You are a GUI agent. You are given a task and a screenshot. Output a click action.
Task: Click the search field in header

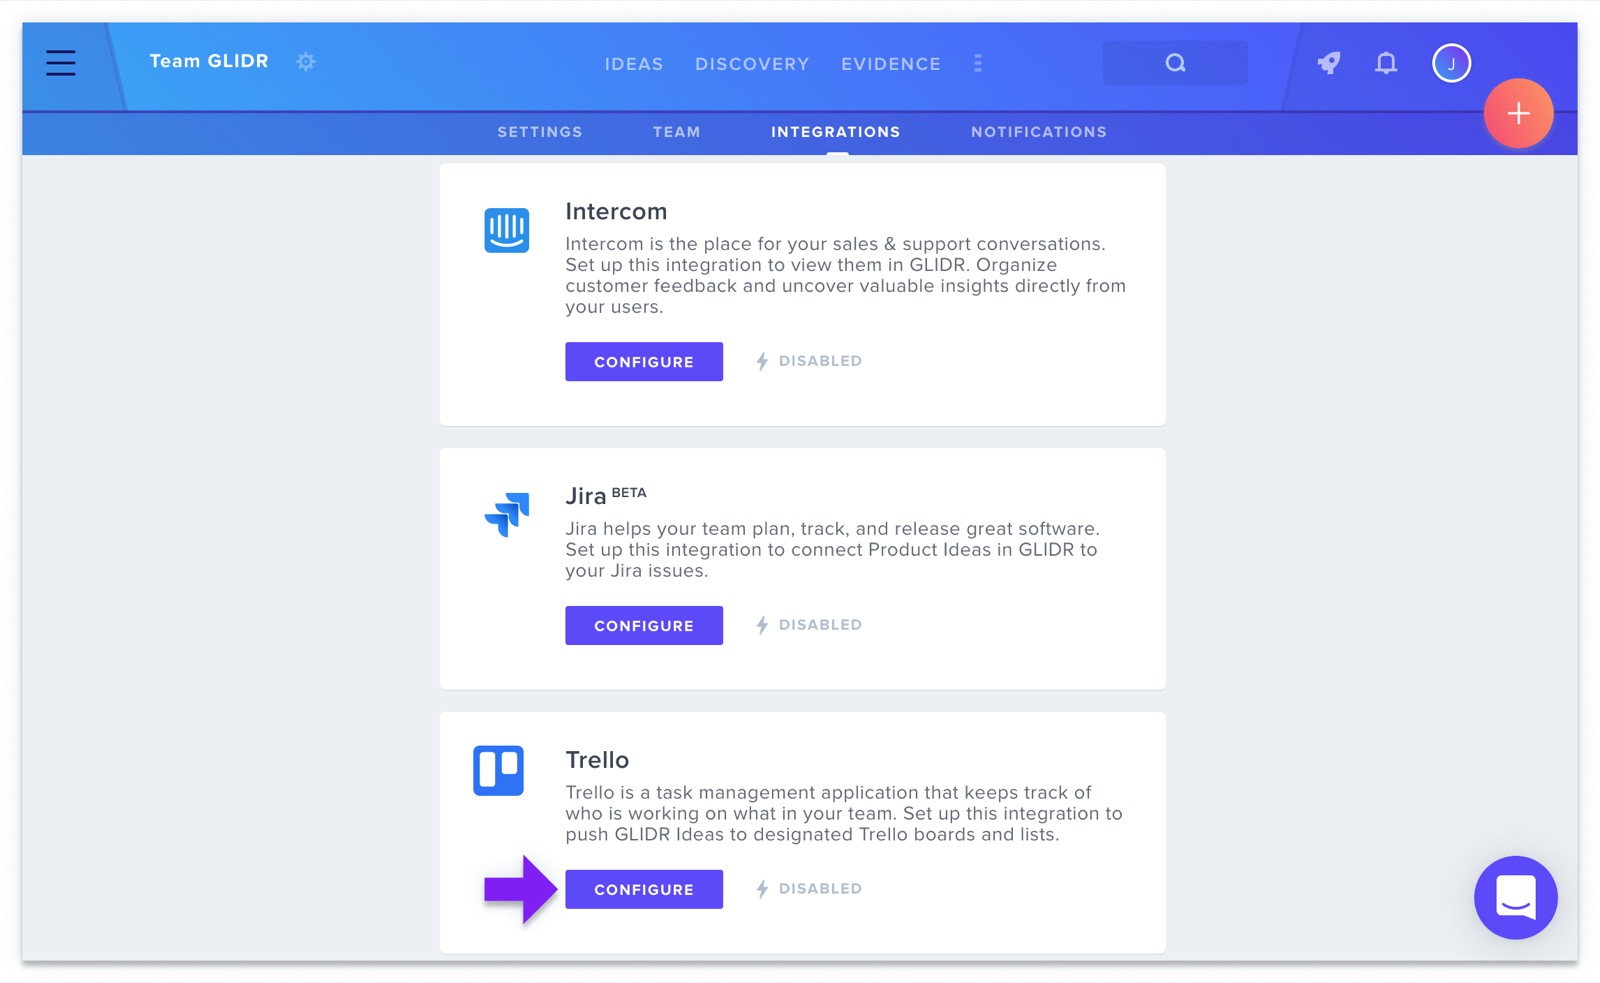point(1175,63)
